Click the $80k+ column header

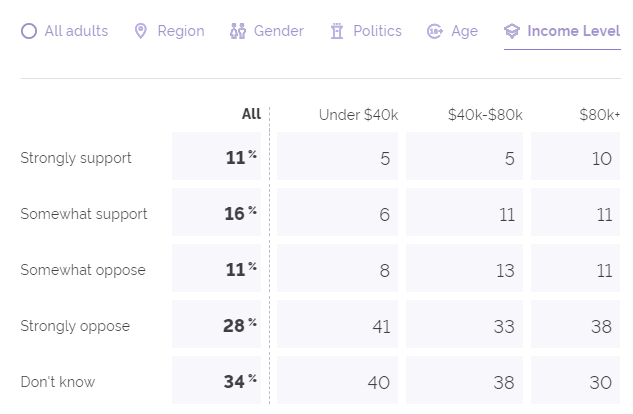tap(599, 114)
